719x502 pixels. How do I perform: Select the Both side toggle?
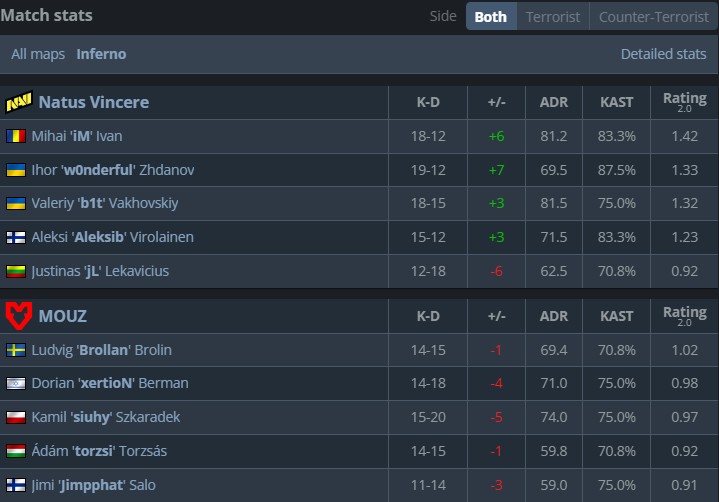pos(490,16)
